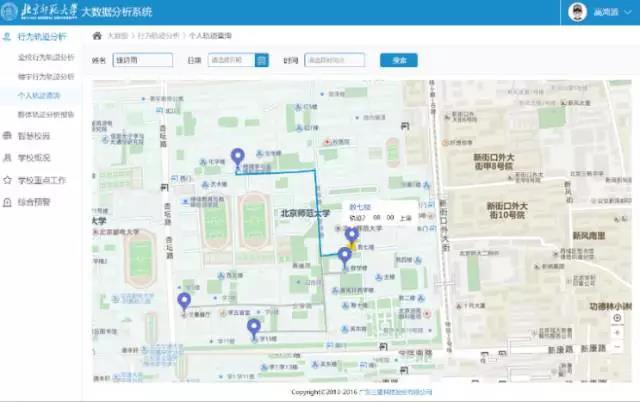
Task: Click the blue 搜索 search button
Action: click(399, 60)
